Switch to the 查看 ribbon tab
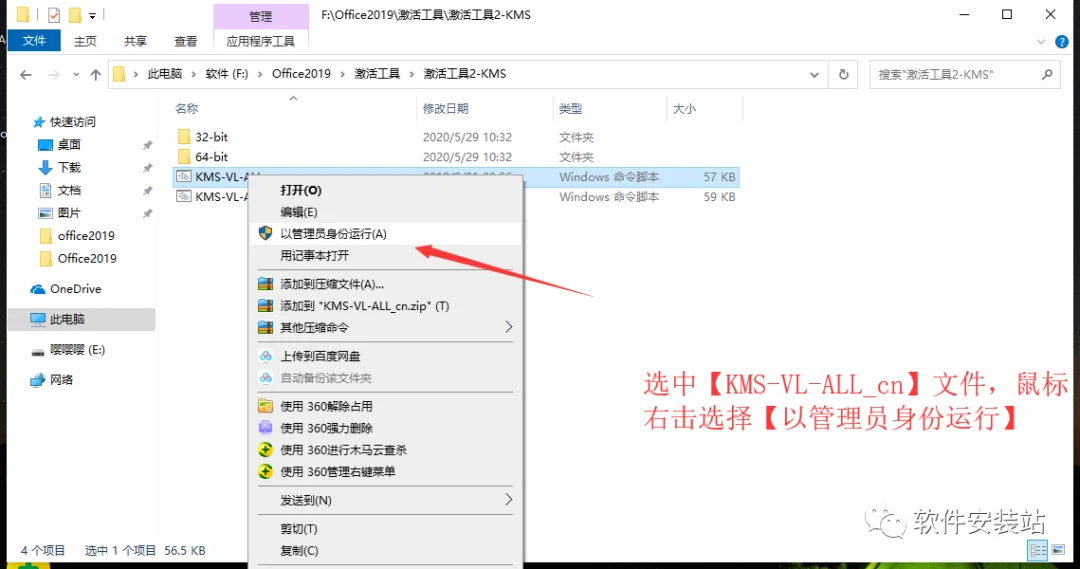The image size is (1080, 569). click(x=185, y=41)
